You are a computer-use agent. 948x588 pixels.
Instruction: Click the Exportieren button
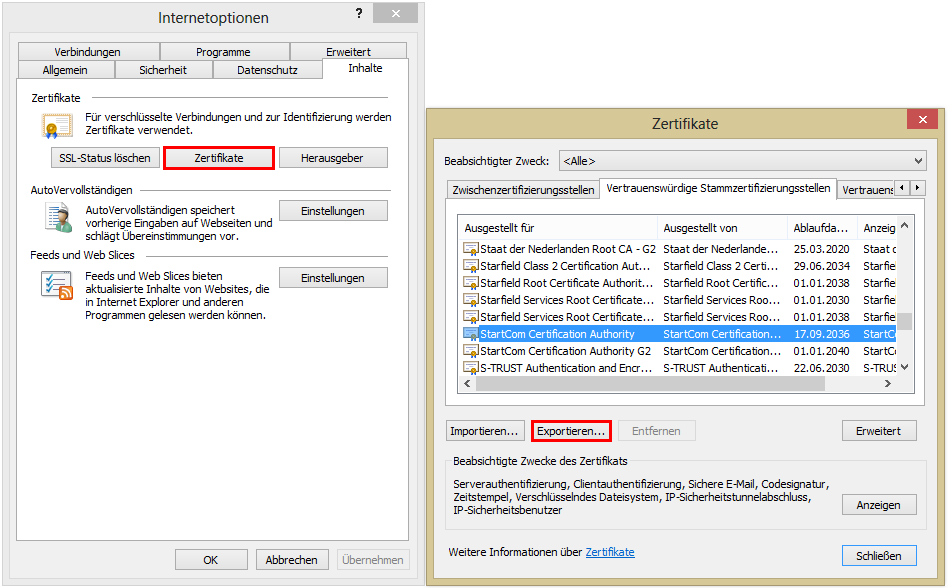point(571,431)
